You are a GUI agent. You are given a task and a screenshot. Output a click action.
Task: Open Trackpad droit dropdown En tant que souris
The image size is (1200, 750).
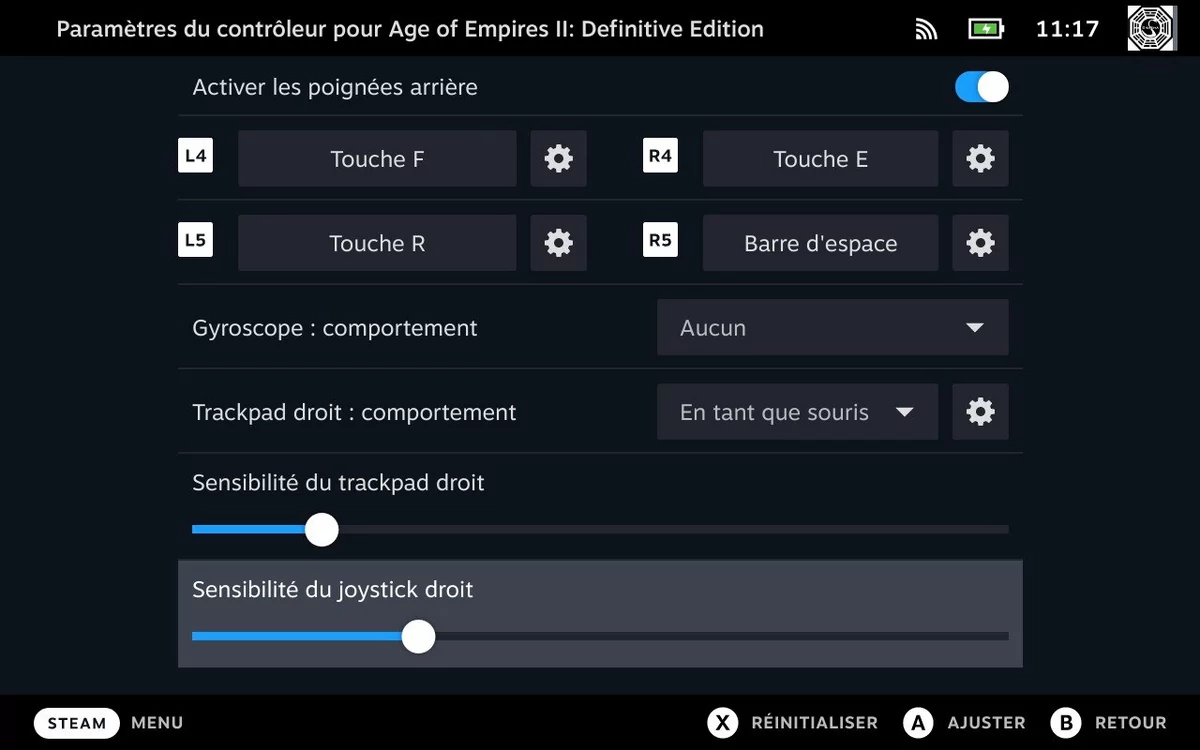(x=797, y=412)
